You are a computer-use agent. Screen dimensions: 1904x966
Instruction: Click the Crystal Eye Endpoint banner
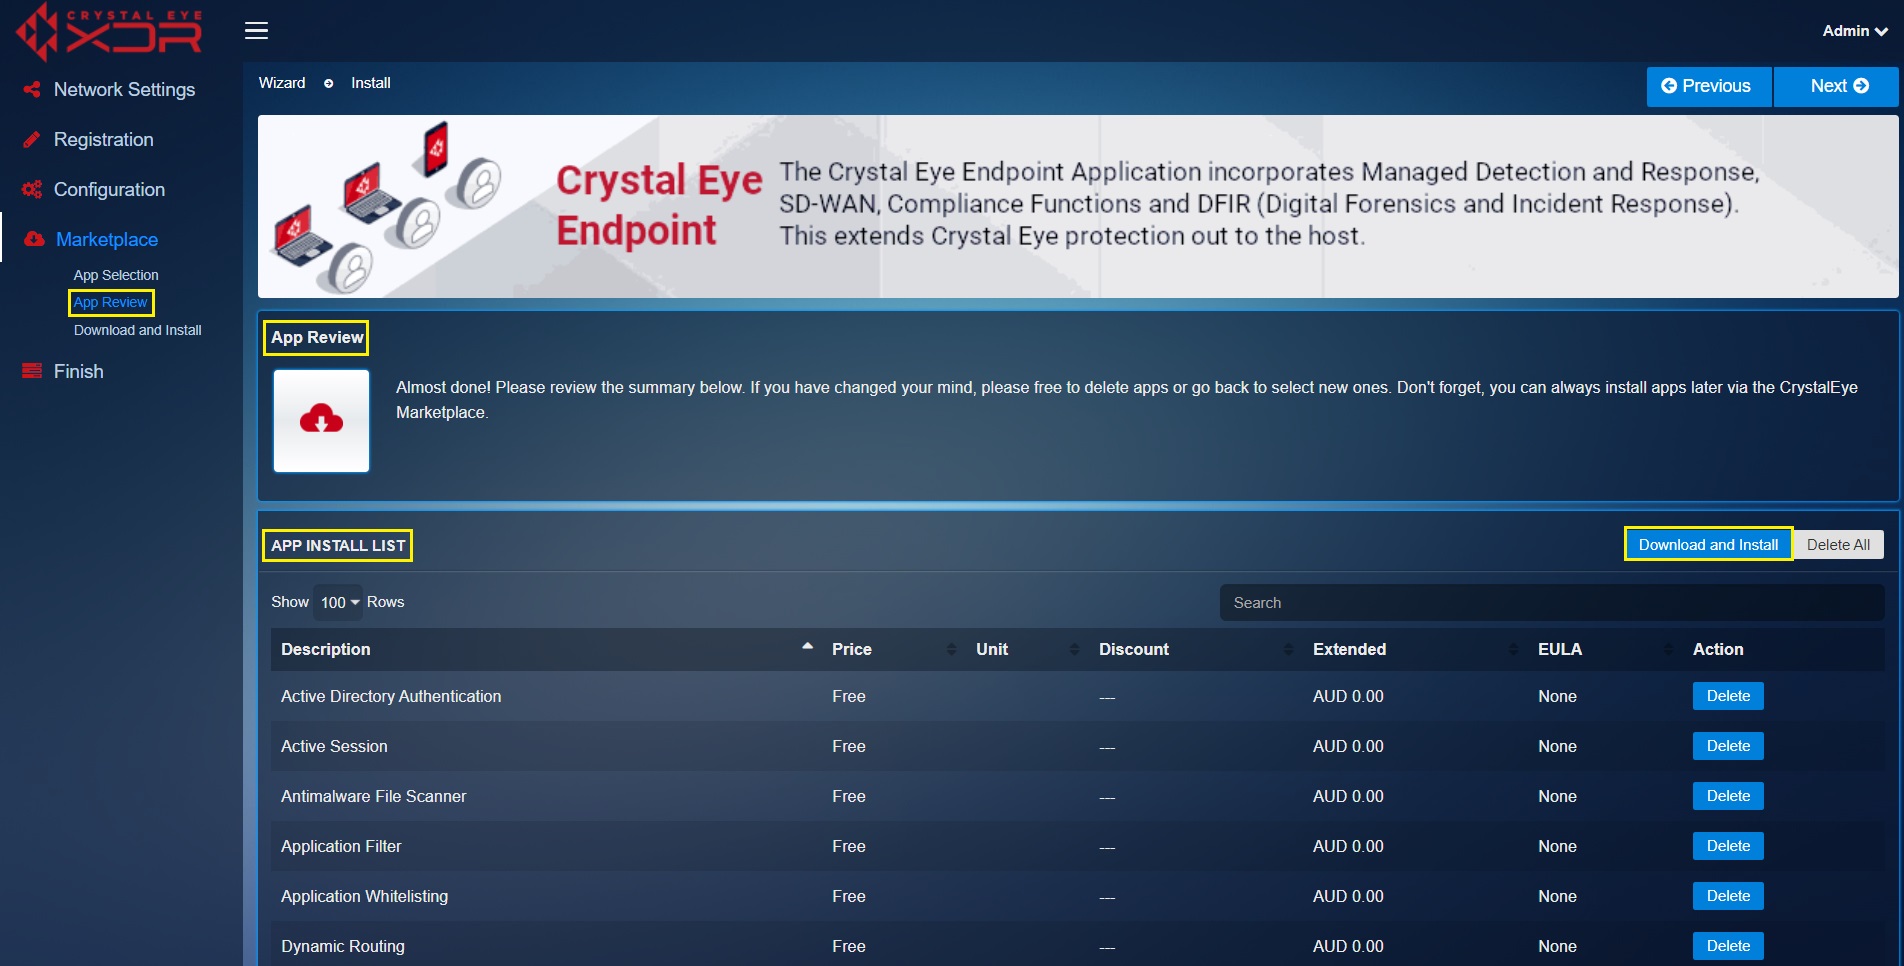[1078, 206]
